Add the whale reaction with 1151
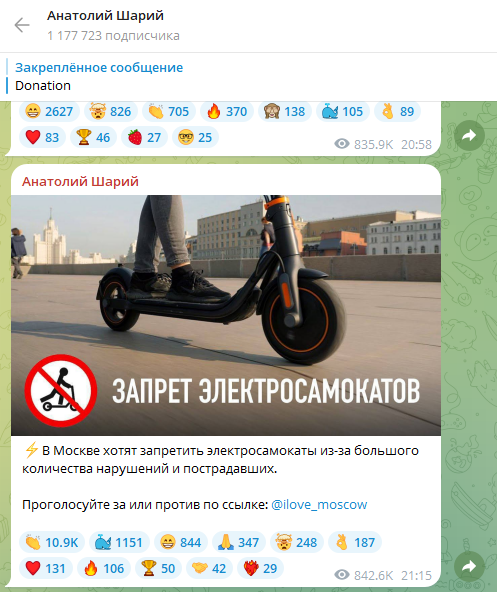The height and width of the screenshot is (592, 497). point(119,543)
